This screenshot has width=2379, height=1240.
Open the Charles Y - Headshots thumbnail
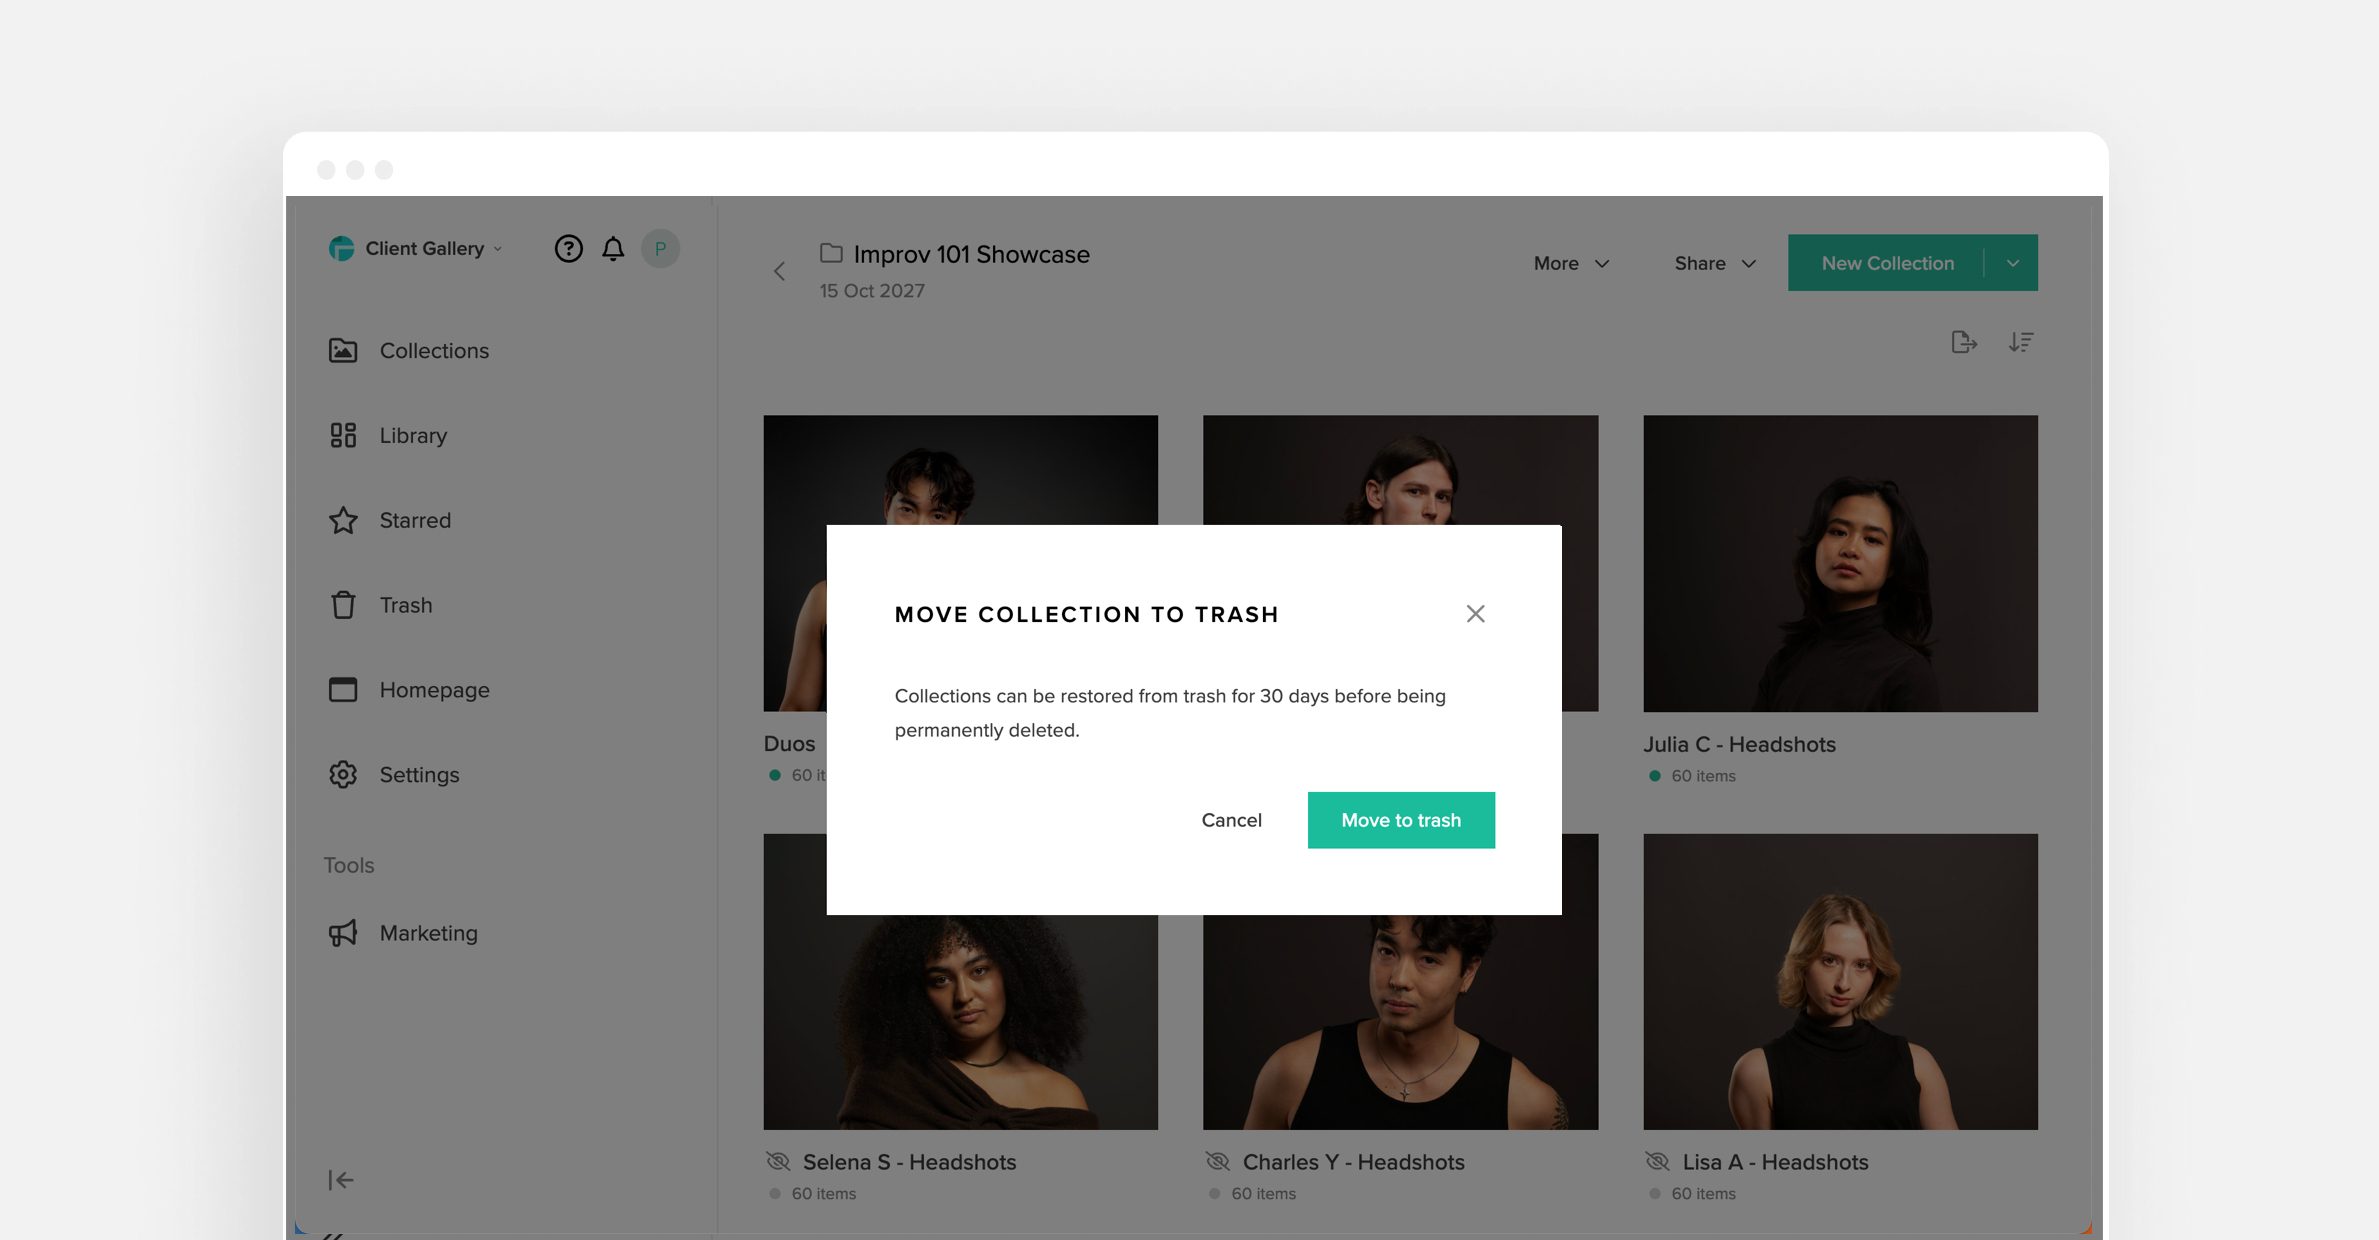1400,1022
